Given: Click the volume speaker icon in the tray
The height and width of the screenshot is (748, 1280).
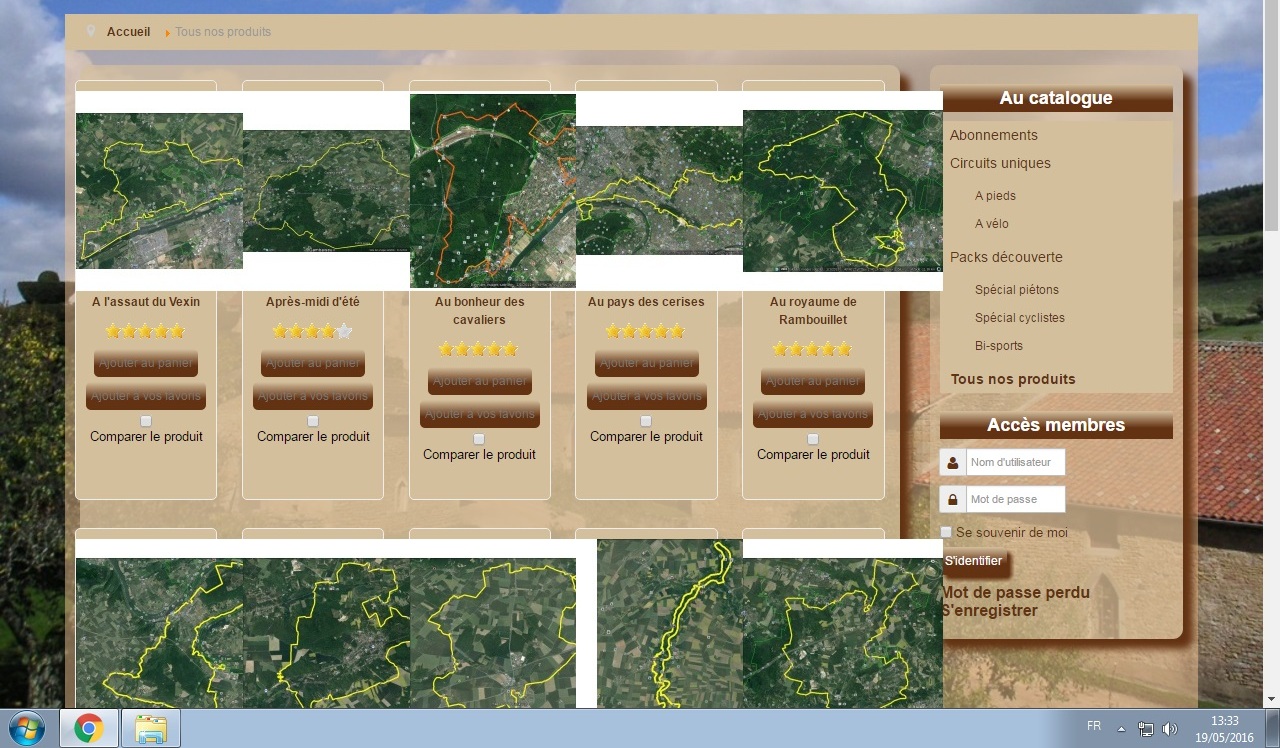Looking at the screenshot, I should (x=1170, y=729).
